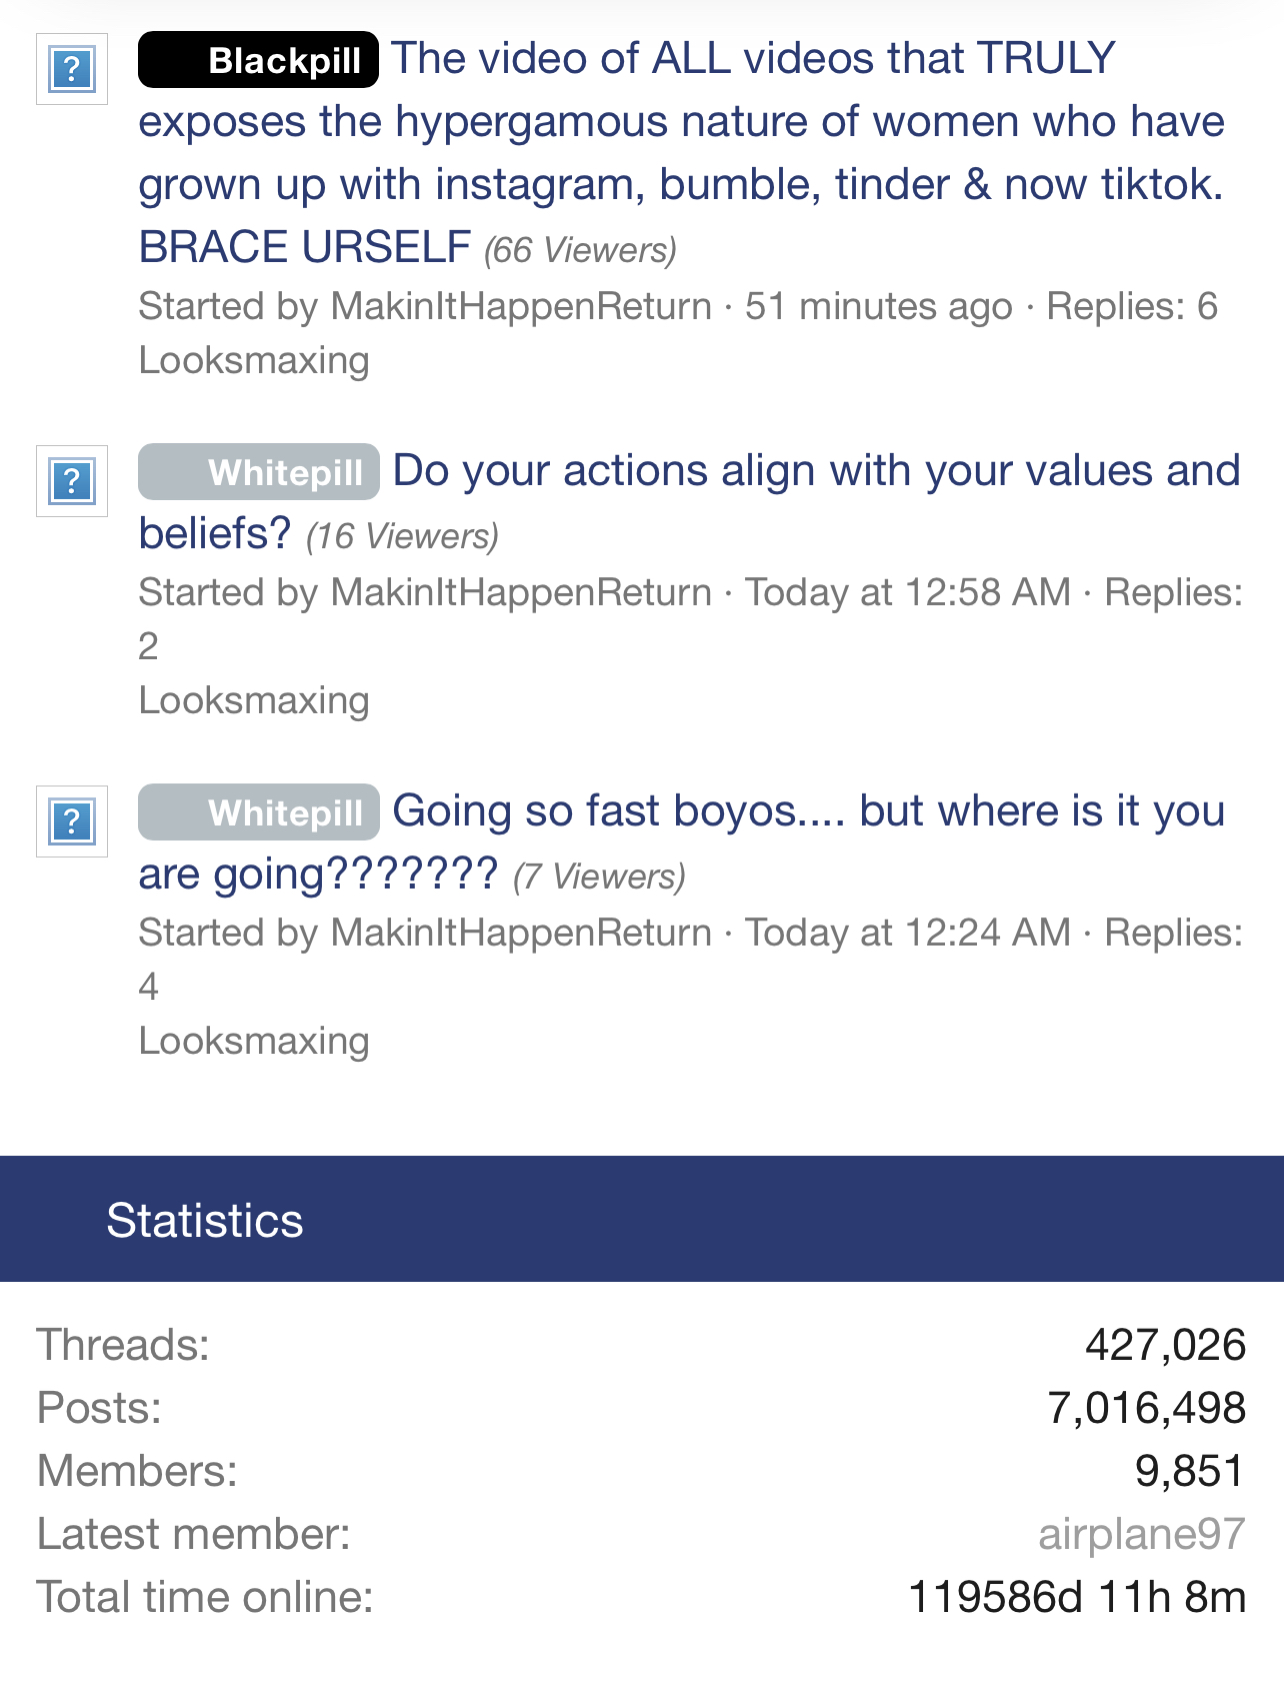1284x1703 pixels.
Task: Click avatar icon beside the Blackpill thread
Action: click(x=72, y=69)
